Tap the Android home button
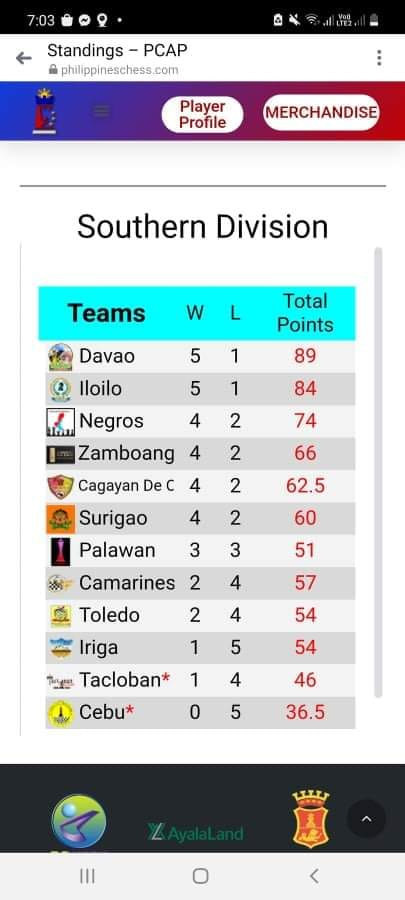Screen dimensions: 405x900 pyautogui.click(x=200, y=876)
